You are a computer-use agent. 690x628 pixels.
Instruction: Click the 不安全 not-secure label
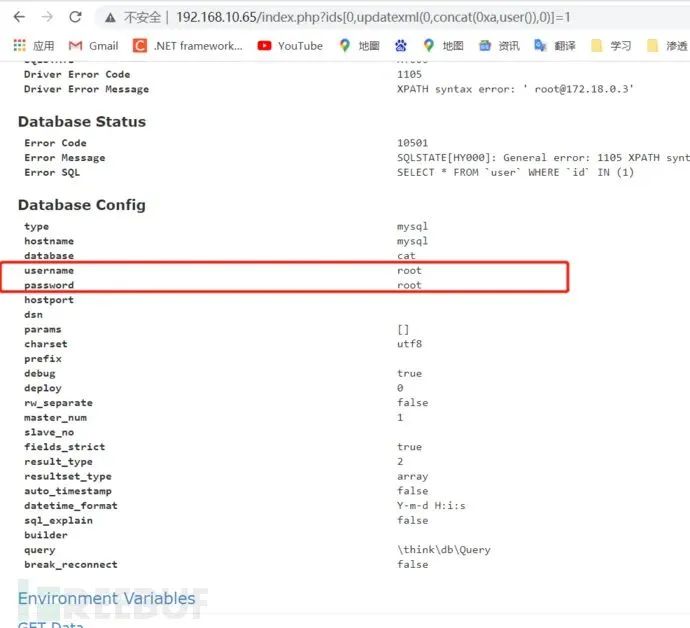(x=142, y=18)
